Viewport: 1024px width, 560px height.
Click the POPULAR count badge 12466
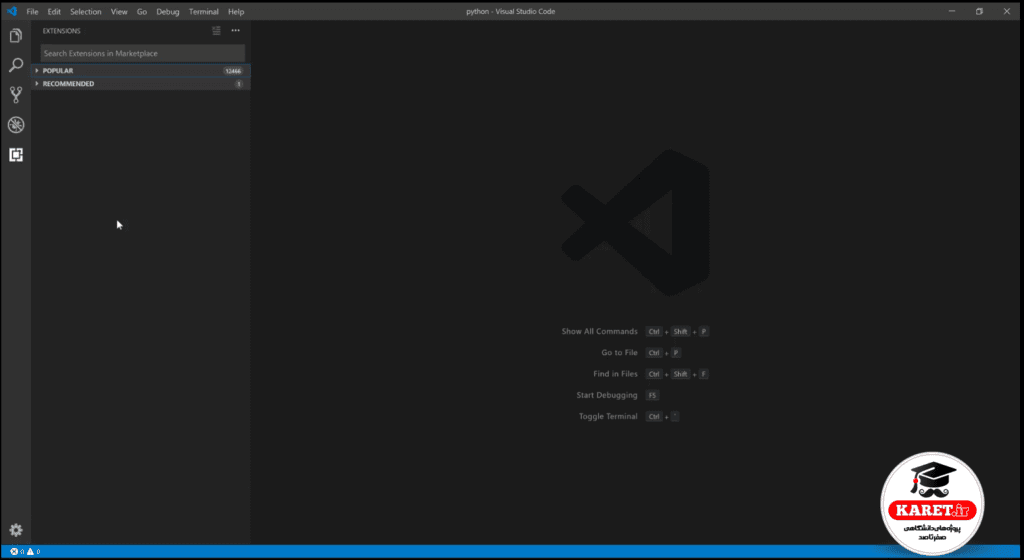coord(233,70)
